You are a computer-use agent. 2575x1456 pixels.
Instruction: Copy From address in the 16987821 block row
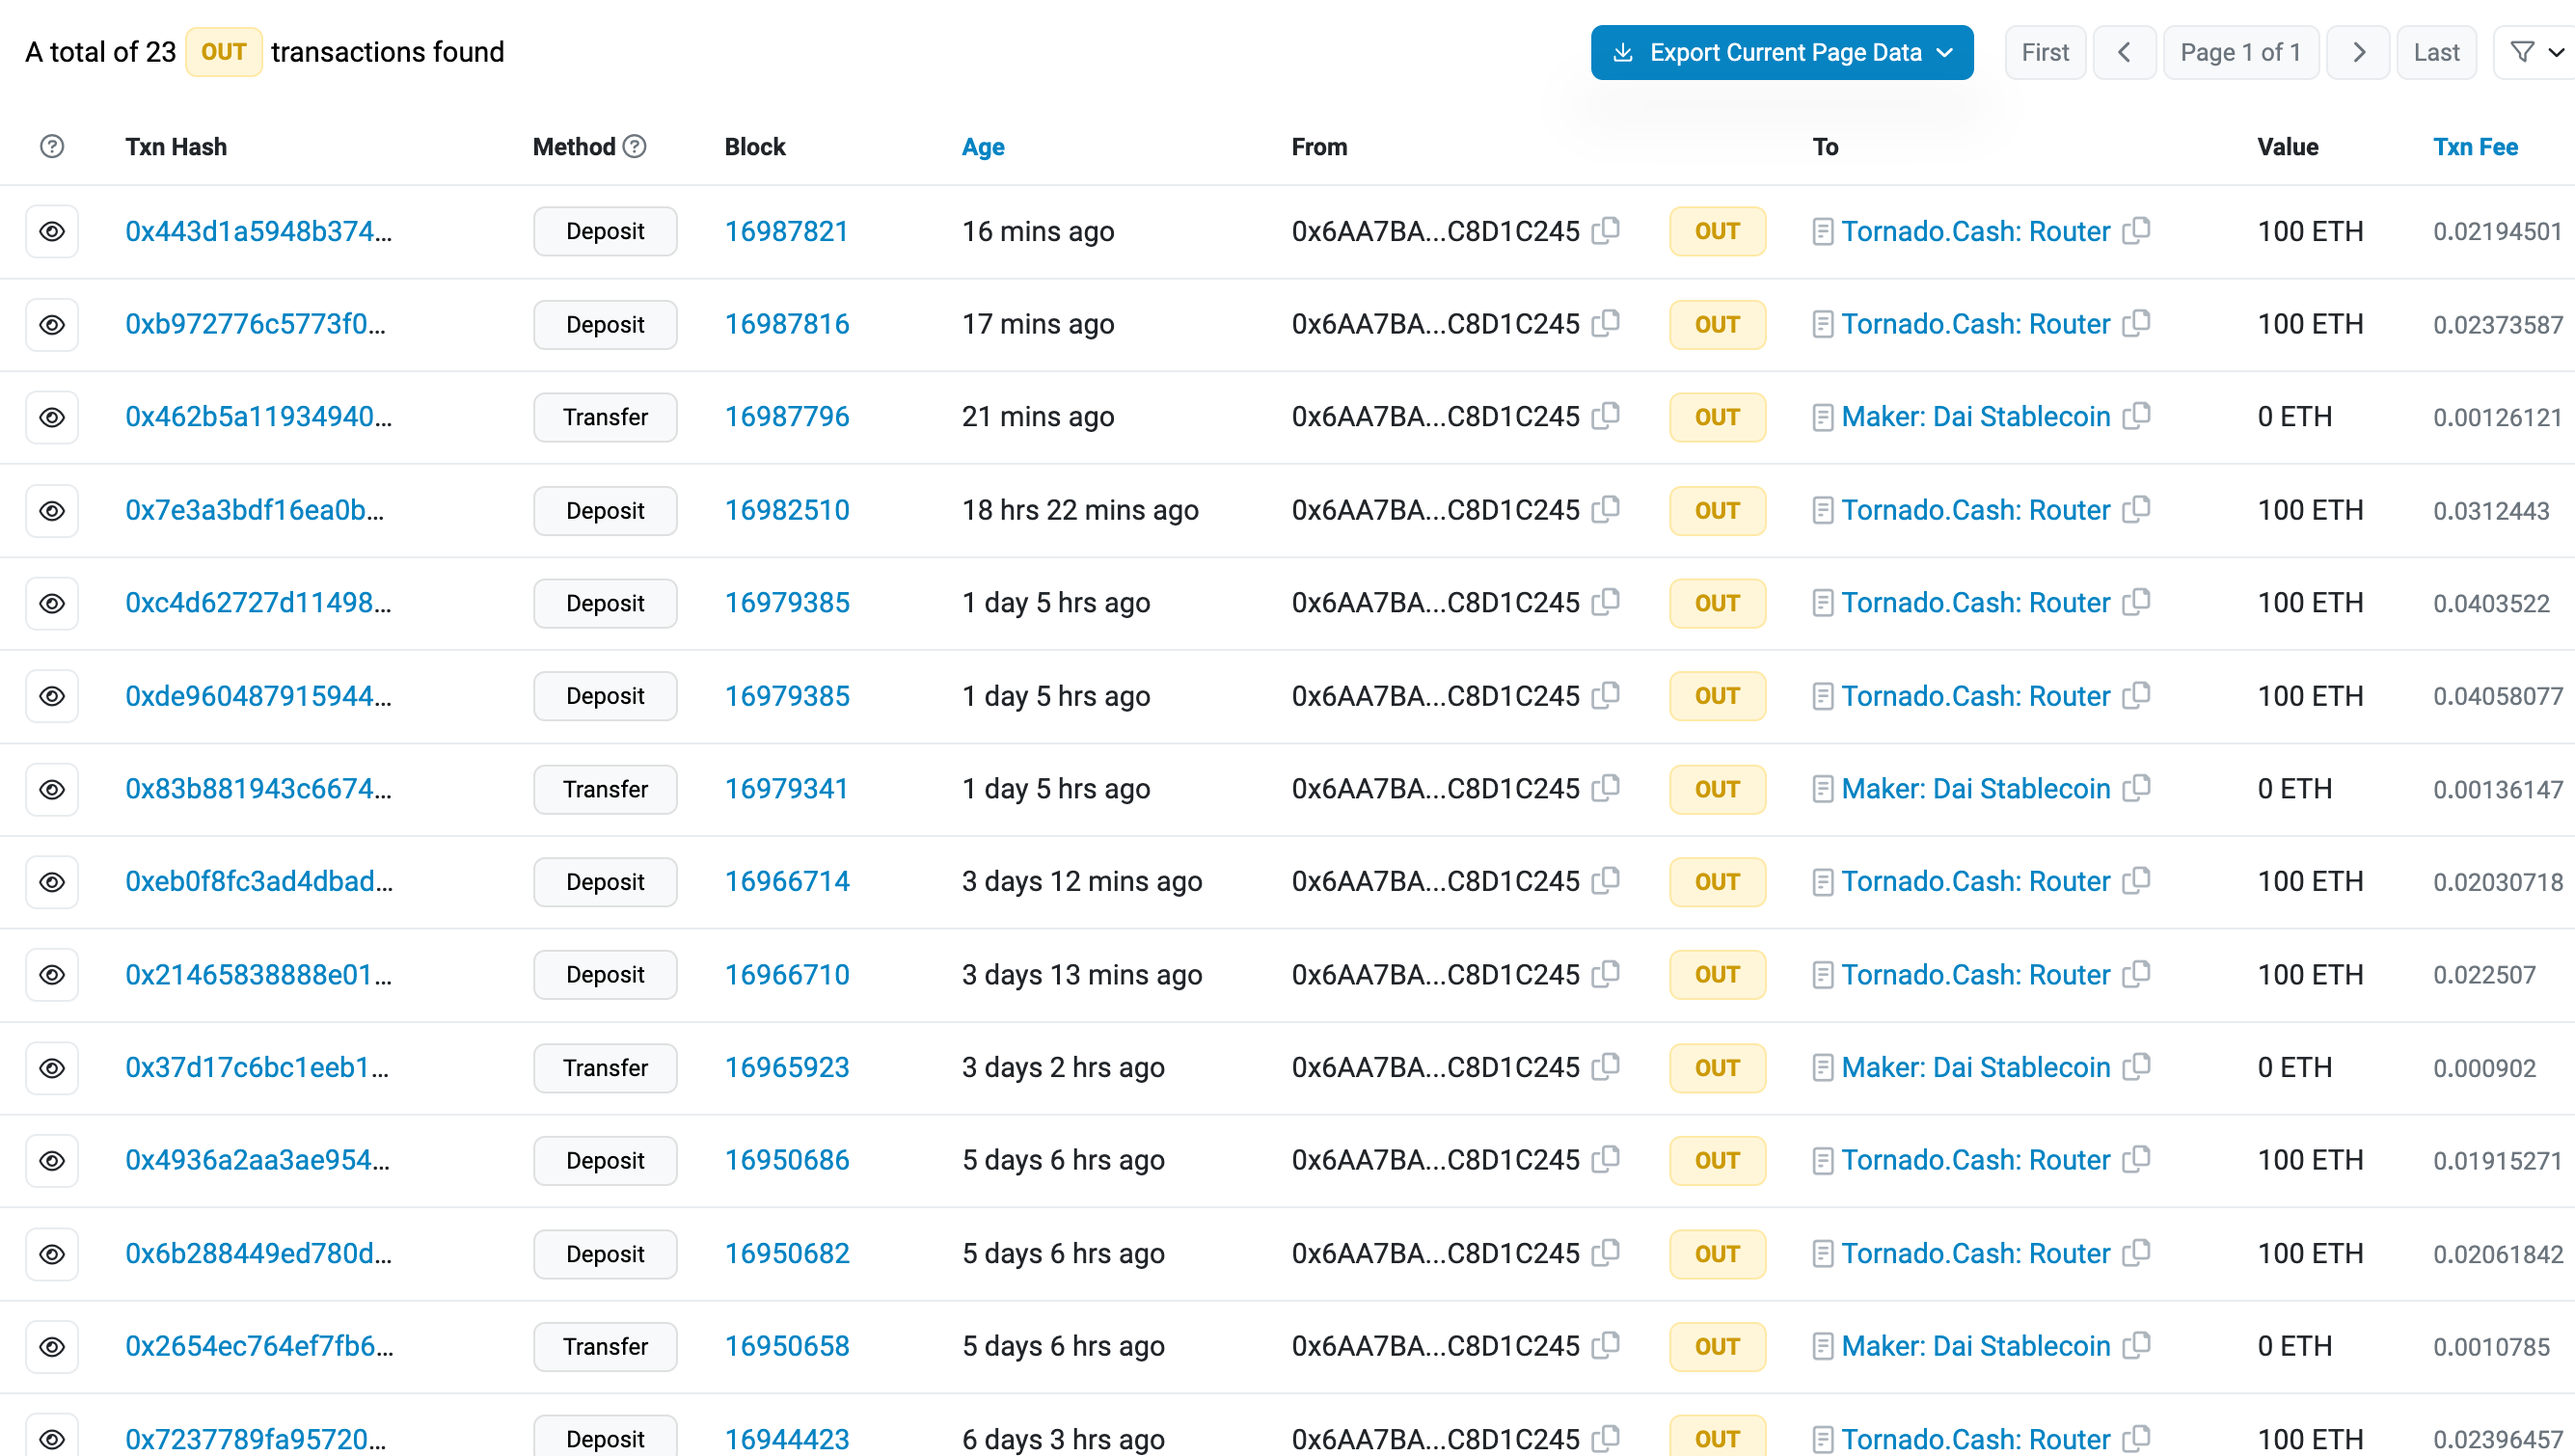pos(1606,231)
